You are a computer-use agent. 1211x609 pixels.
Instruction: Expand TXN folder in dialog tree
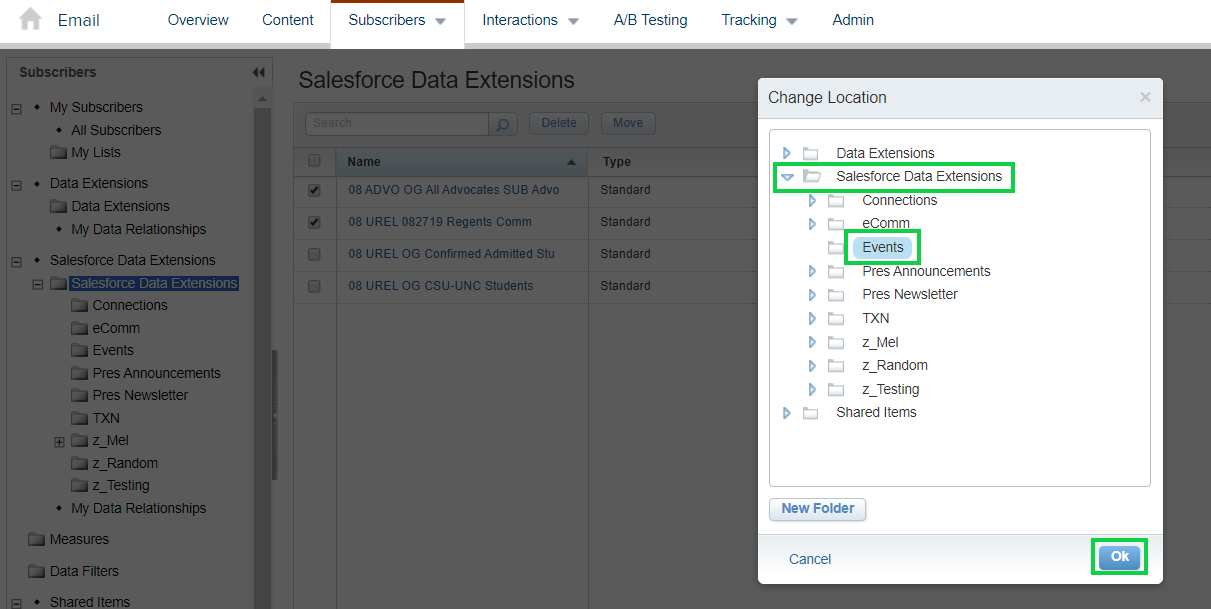pos(812,318)
